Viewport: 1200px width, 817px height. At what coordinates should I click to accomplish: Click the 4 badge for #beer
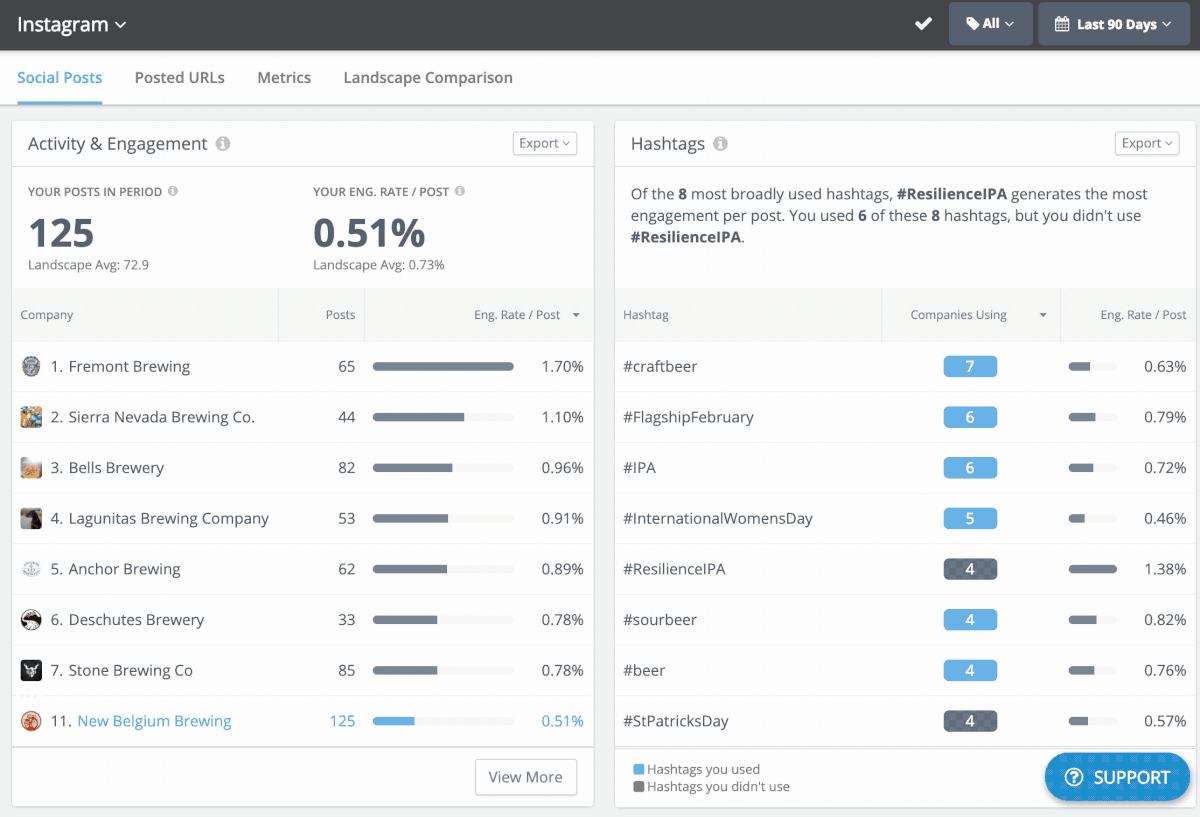970,670
